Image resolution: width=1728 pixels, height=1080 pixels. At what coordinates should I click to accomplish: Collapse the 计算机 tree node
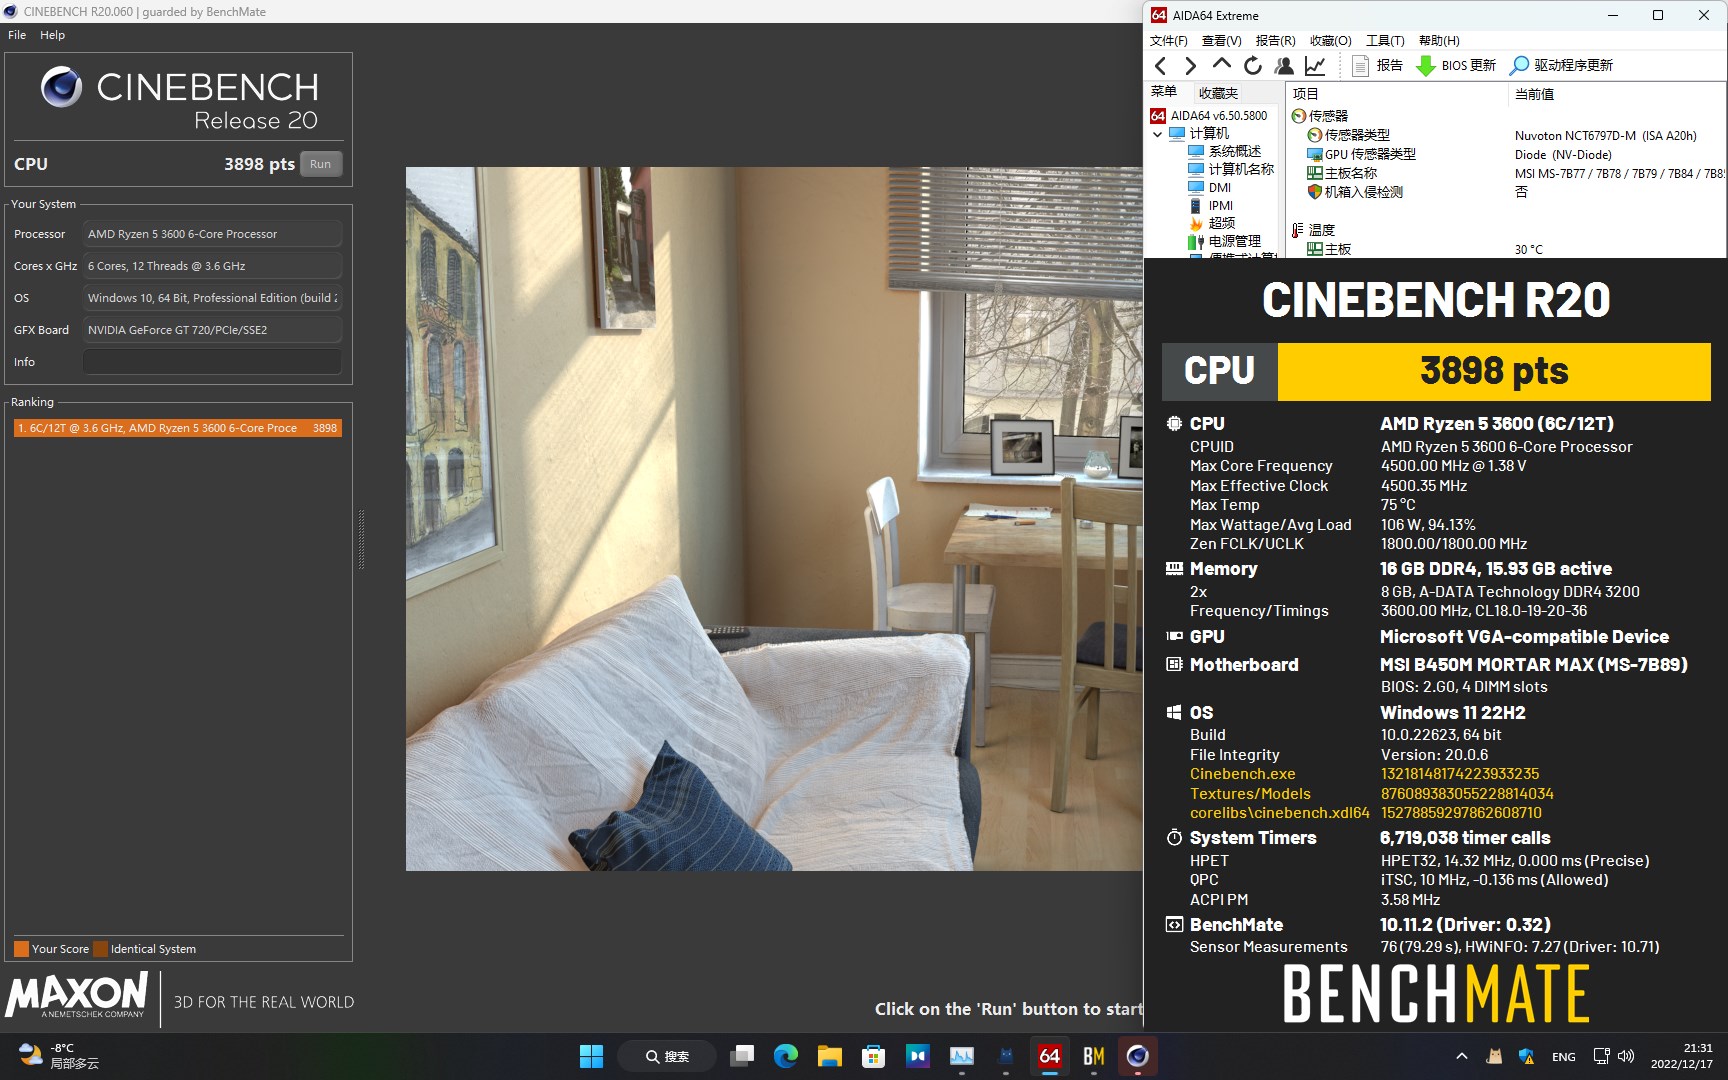click(1158, 134)
